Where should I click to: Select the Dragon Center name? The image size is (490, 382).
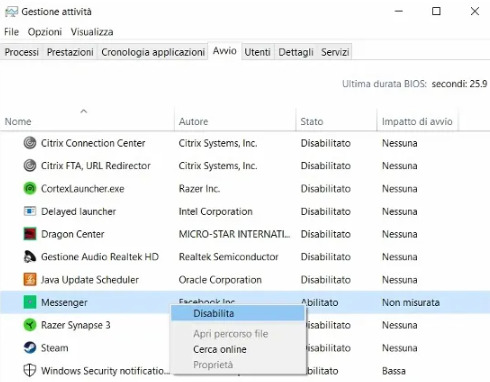tap(73, 234)
